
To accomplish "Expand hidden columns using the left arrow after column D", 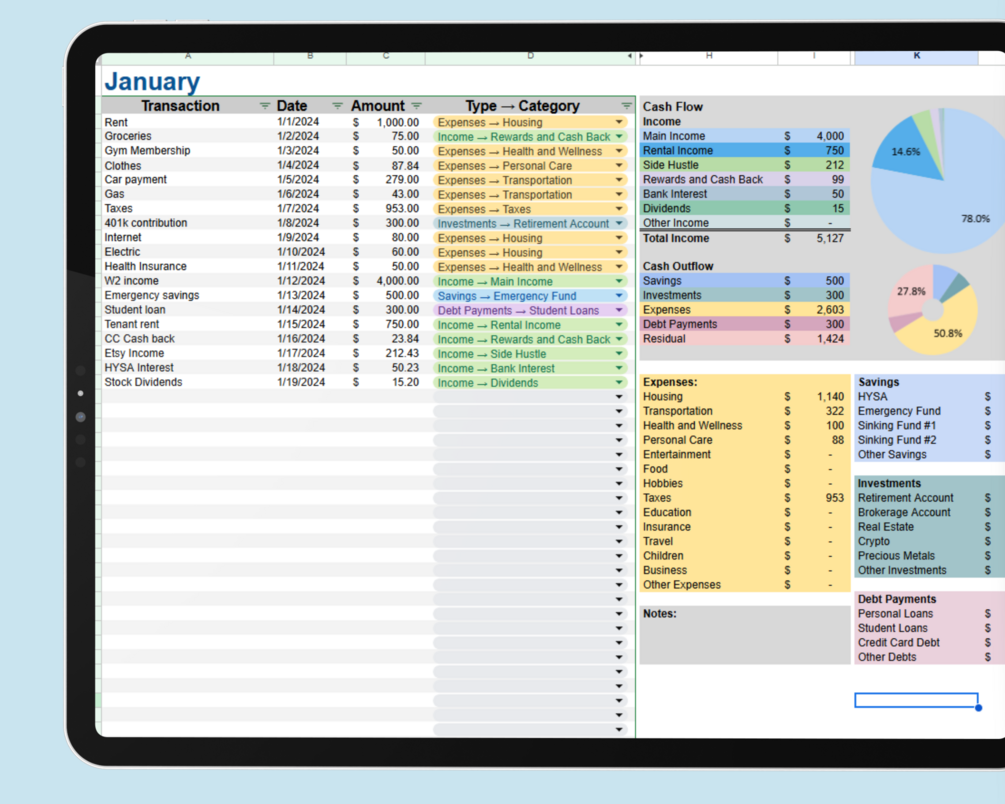I will 629,56.
